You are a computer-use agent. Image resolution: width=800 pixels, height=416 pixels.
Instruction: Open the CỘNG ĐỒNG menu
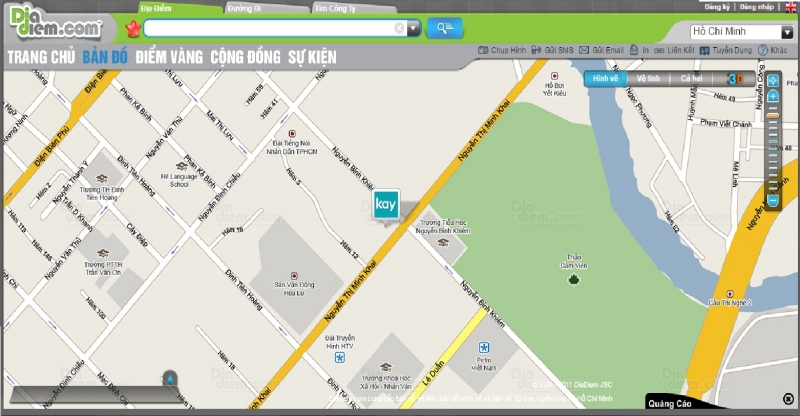245,57
